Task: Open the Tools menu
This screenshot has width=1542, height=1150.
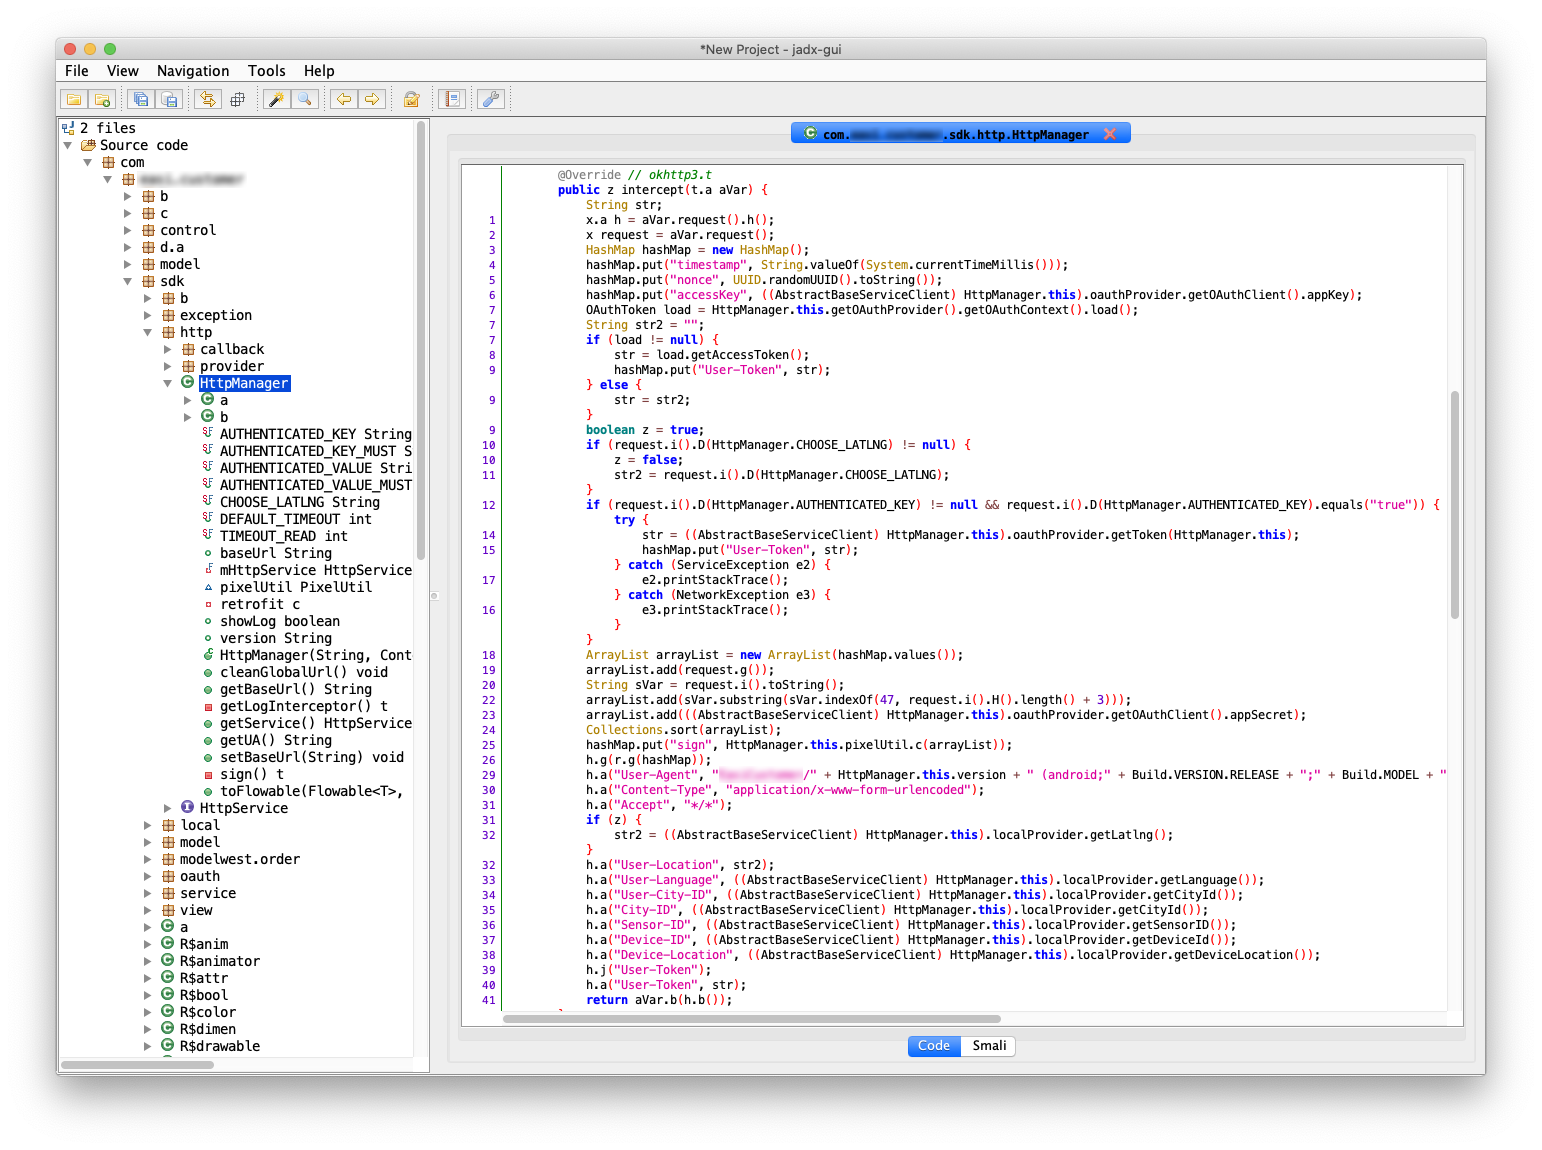Action: point(266,71)
